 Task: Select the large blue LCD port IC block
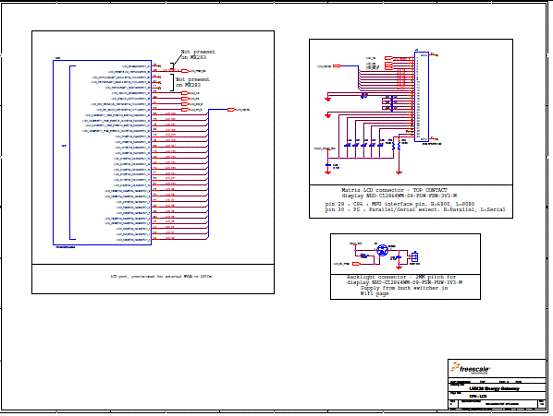pyautogui.click(x=102, y=153)
